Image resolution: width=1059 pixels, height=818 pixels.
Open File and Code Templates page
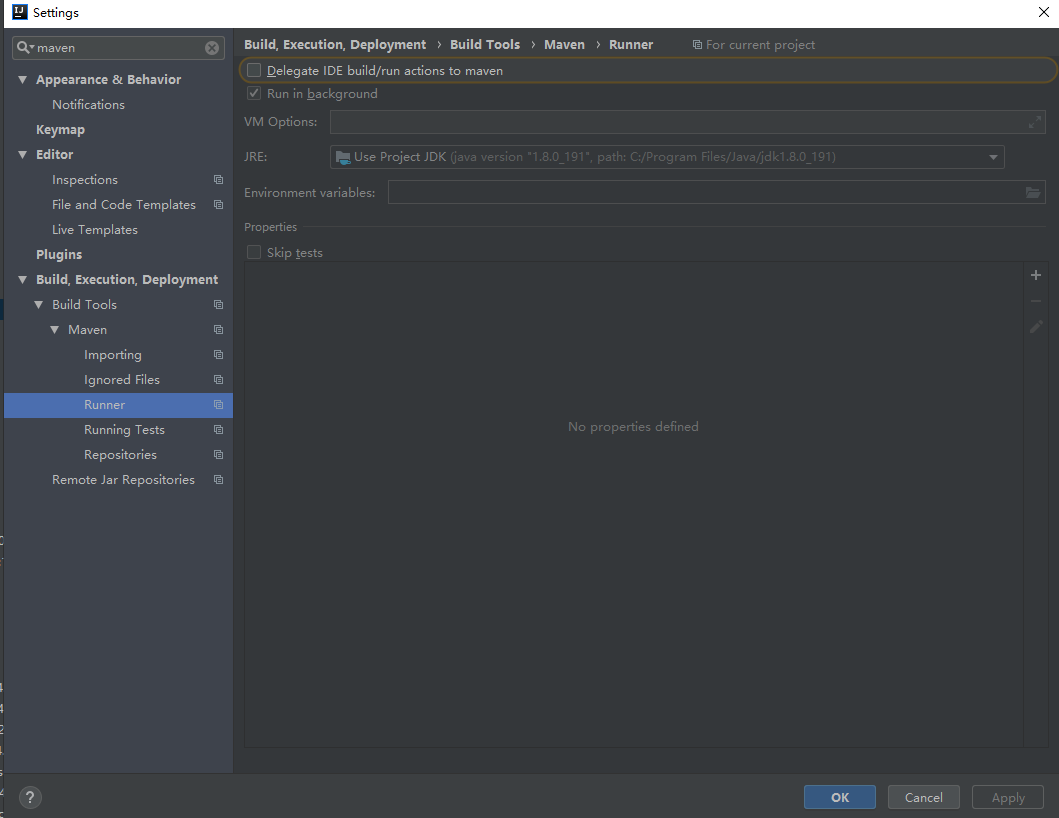124,205
